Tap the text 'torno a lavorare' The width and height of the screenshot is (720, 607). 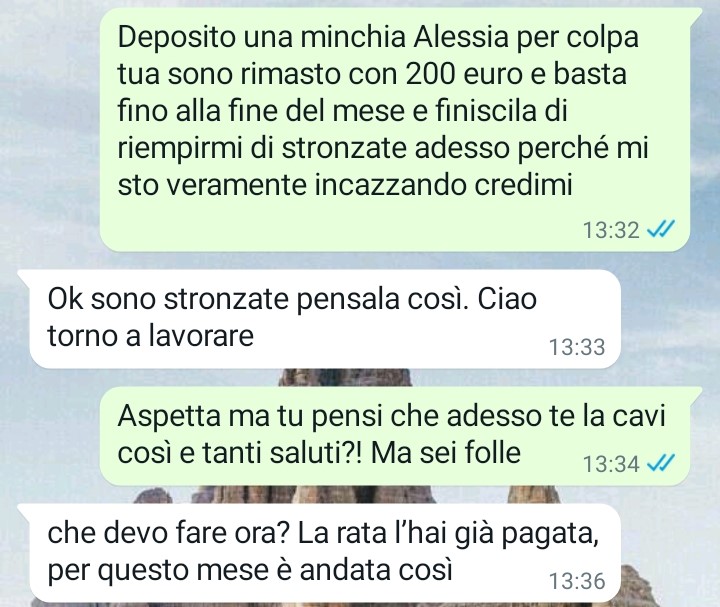point(151,336)
